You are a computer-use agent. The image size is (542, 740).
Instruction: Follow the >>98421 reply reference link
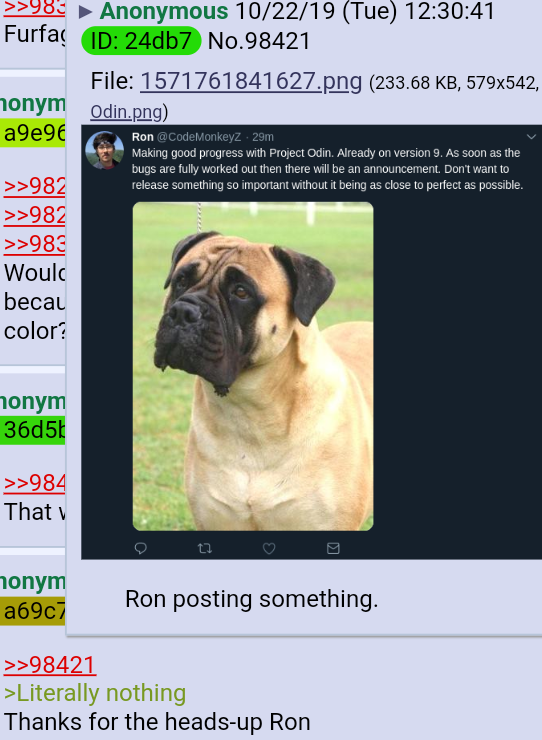tap(50, 664)
